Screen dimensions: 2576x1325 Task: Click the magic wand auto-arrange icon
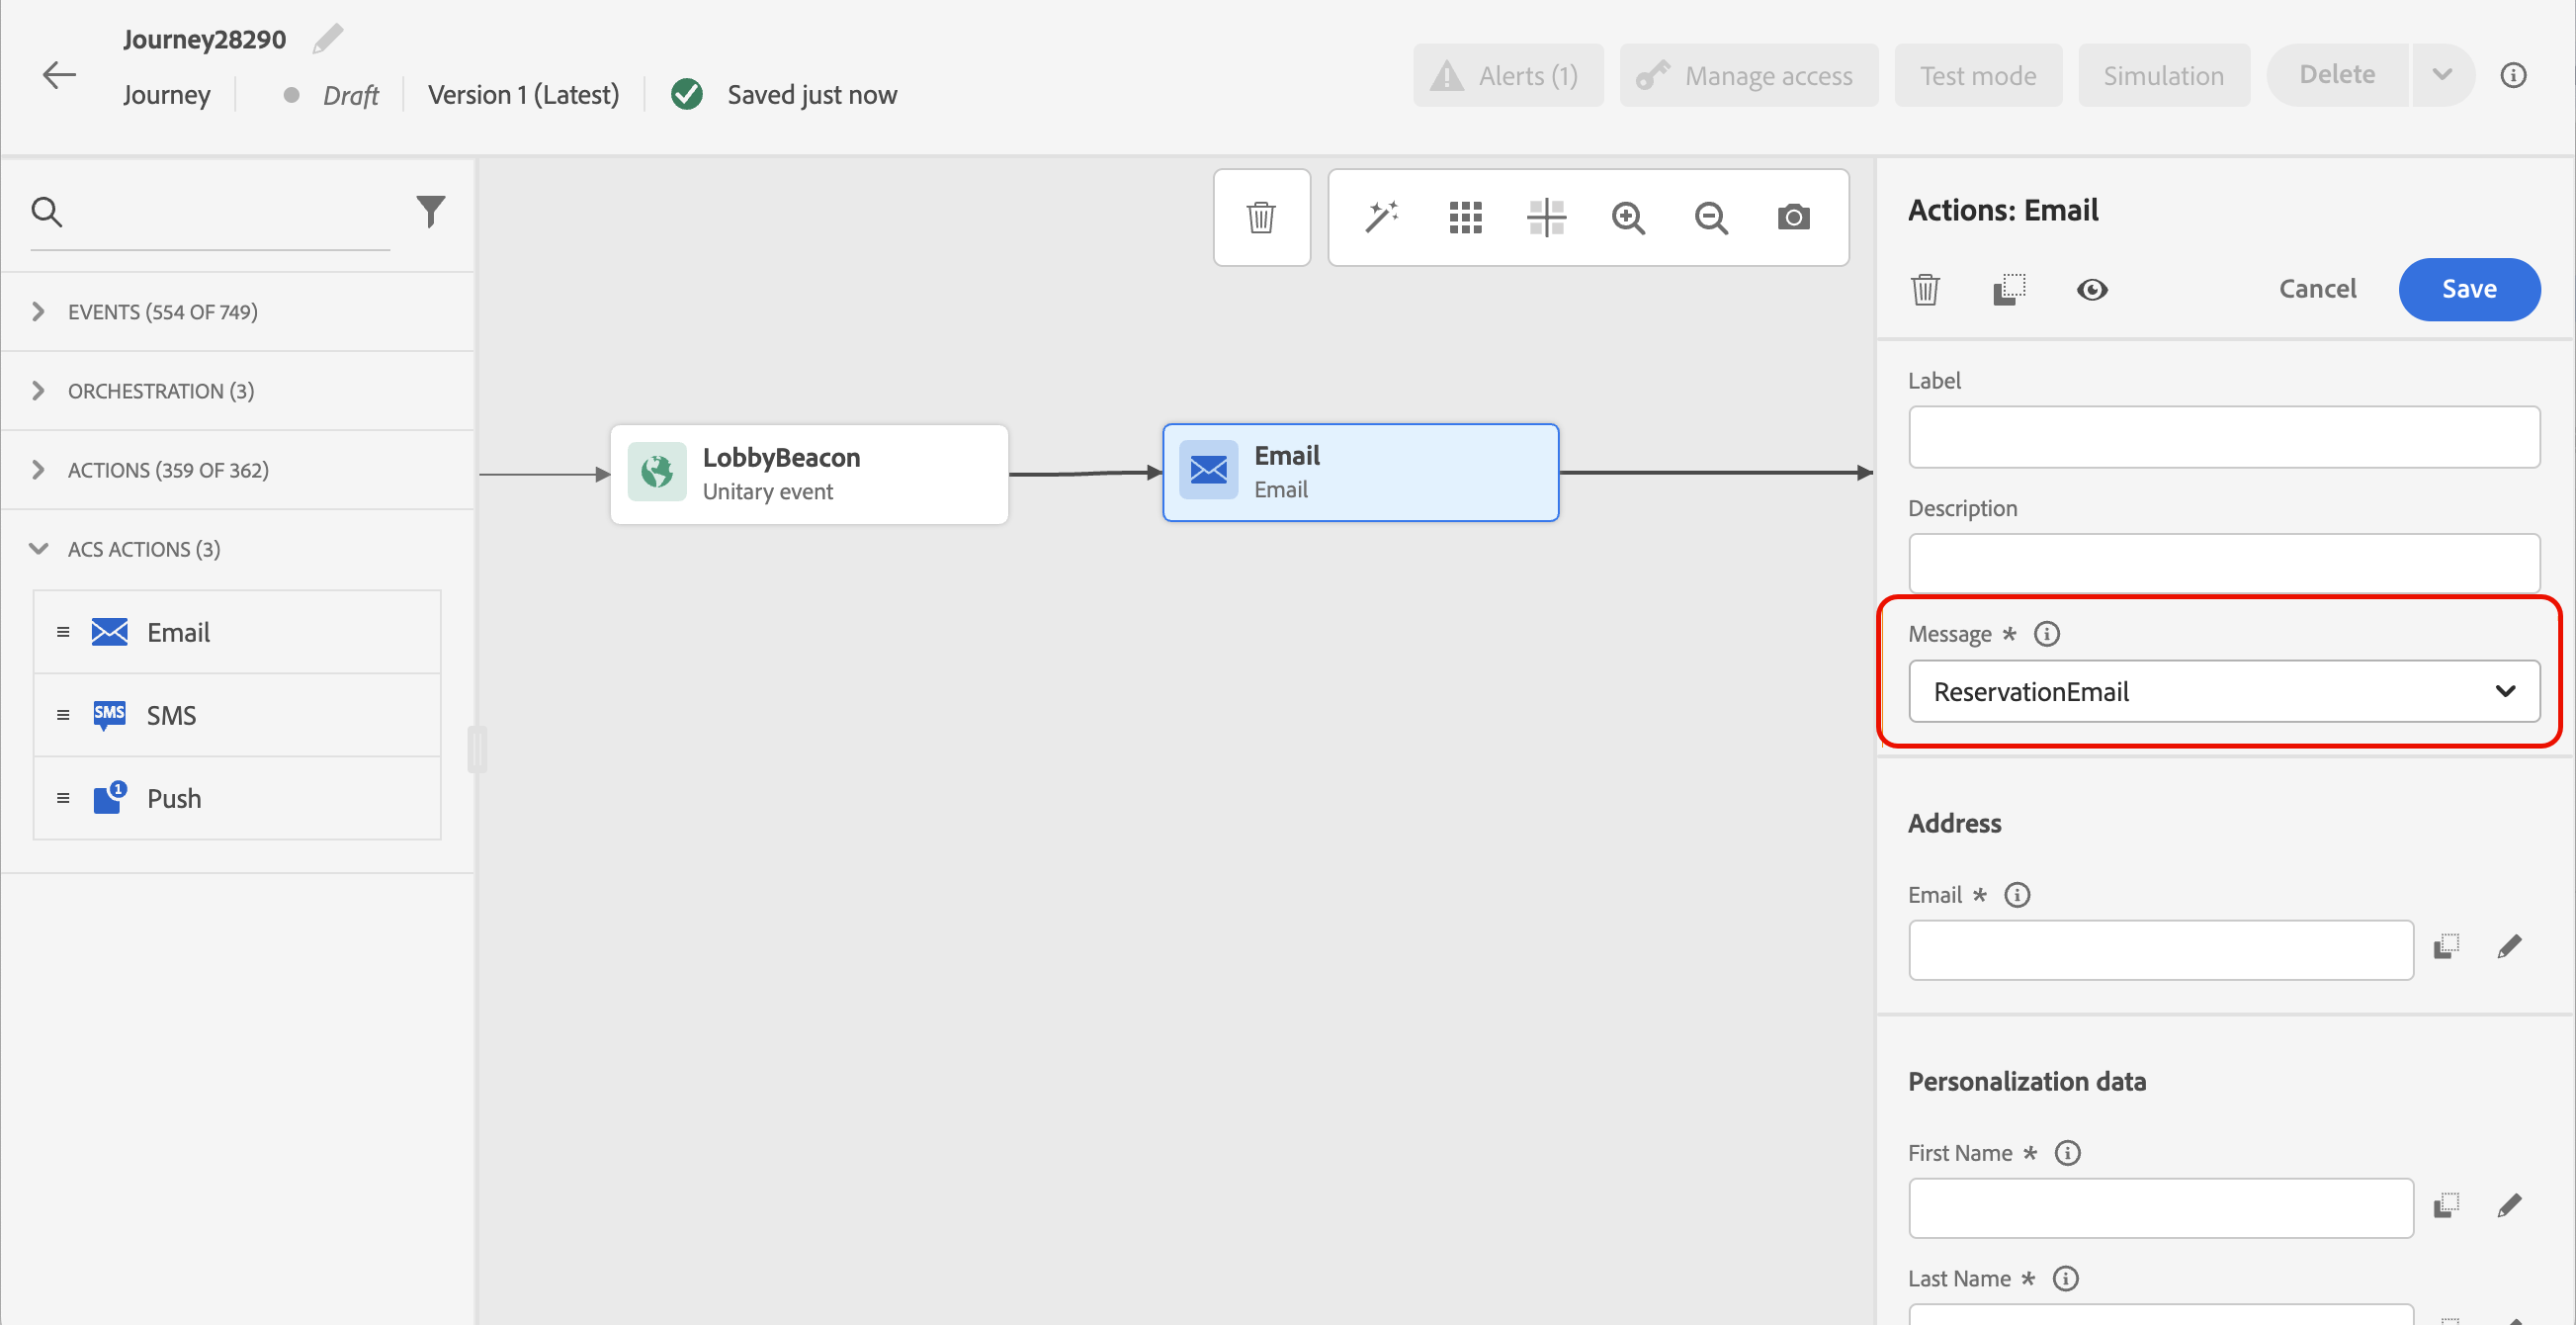coord(1381,217)
